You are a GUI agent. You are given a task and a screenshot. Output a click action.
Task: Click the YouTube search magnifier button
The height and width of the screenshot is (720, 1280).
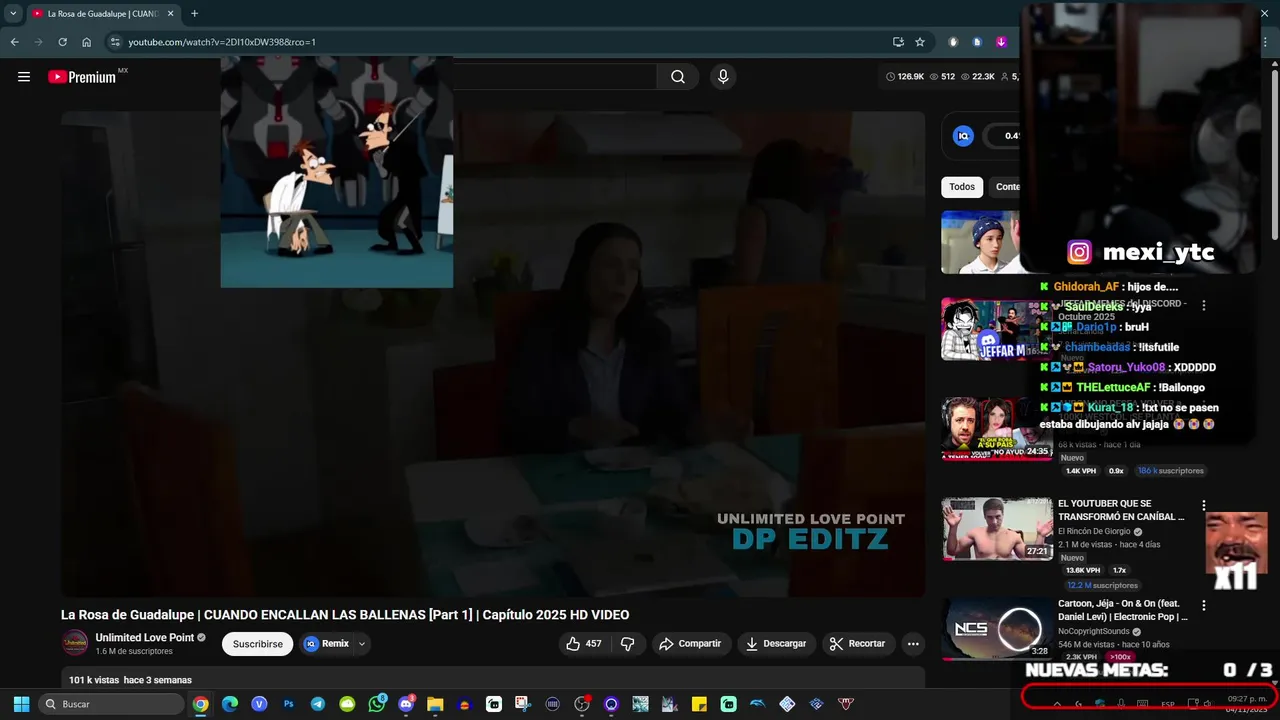tap(678, 77)
